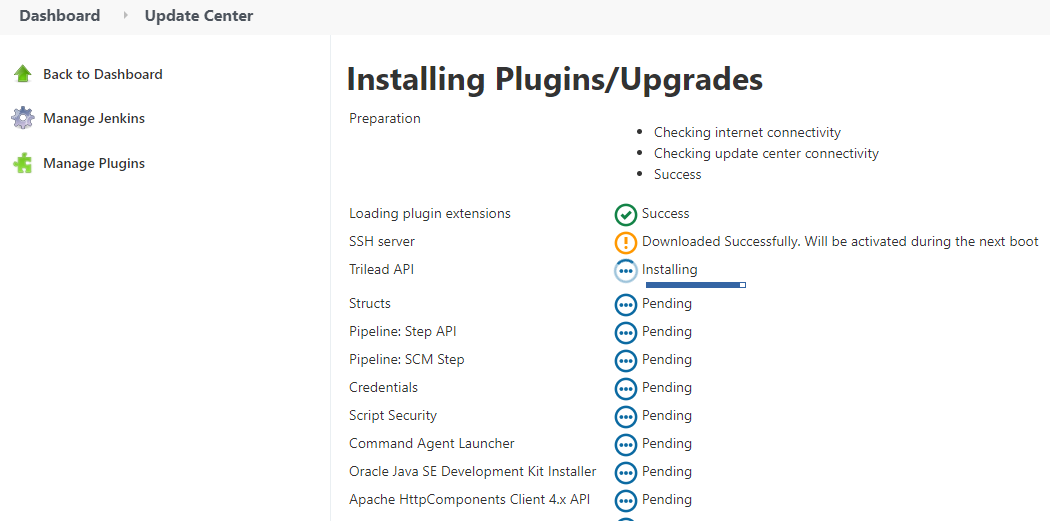
Task: Select the Update Center breadcrumb
Action: tap(199, 15)
